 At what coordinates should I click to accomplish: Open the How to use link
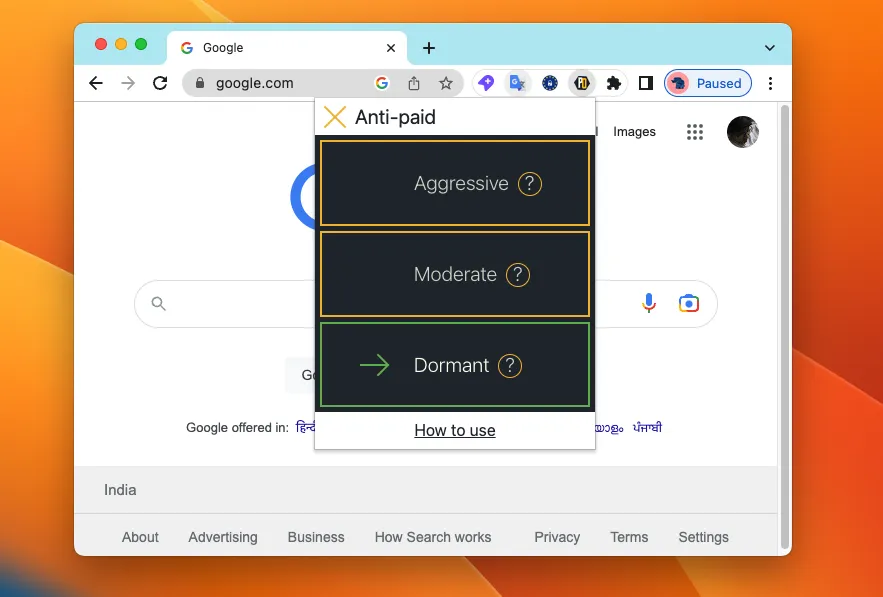click(x=455, y=431)
